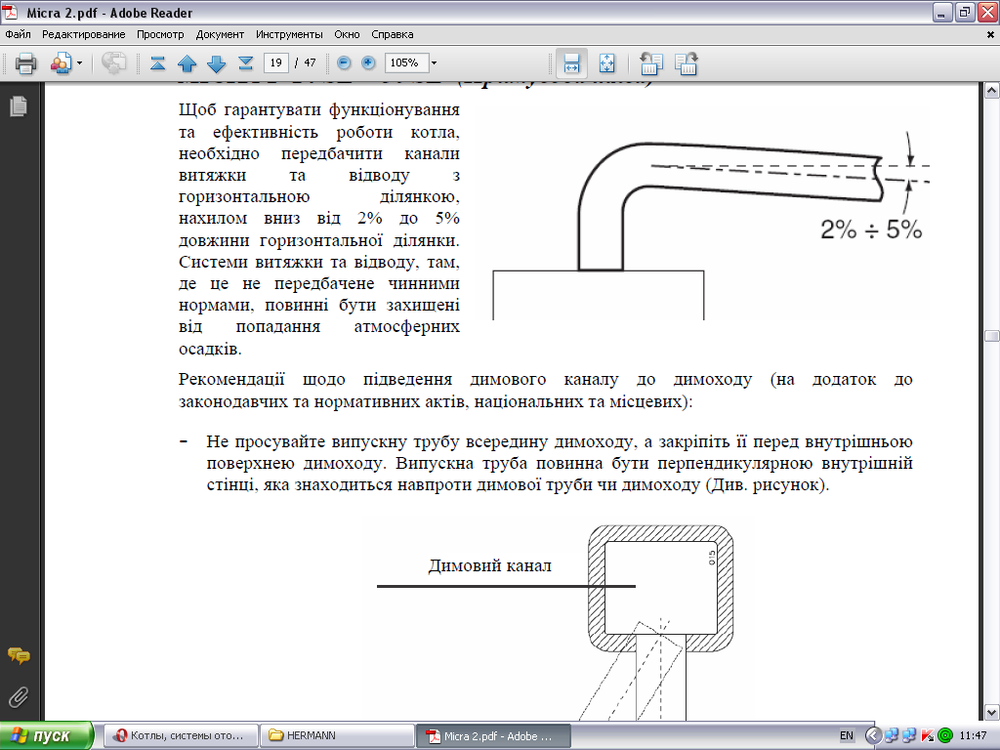Open the Документ menu
Image resolution: width=1000 pixels, height=750 pixels.
220,33
